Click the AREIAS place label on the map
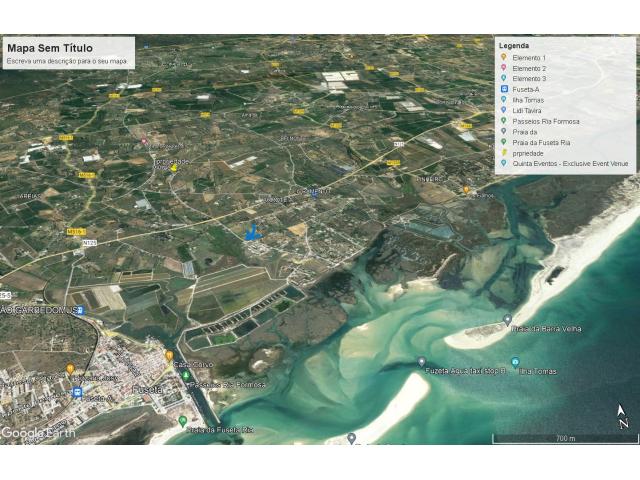This screenshot has height=480, width=640. 29,196
